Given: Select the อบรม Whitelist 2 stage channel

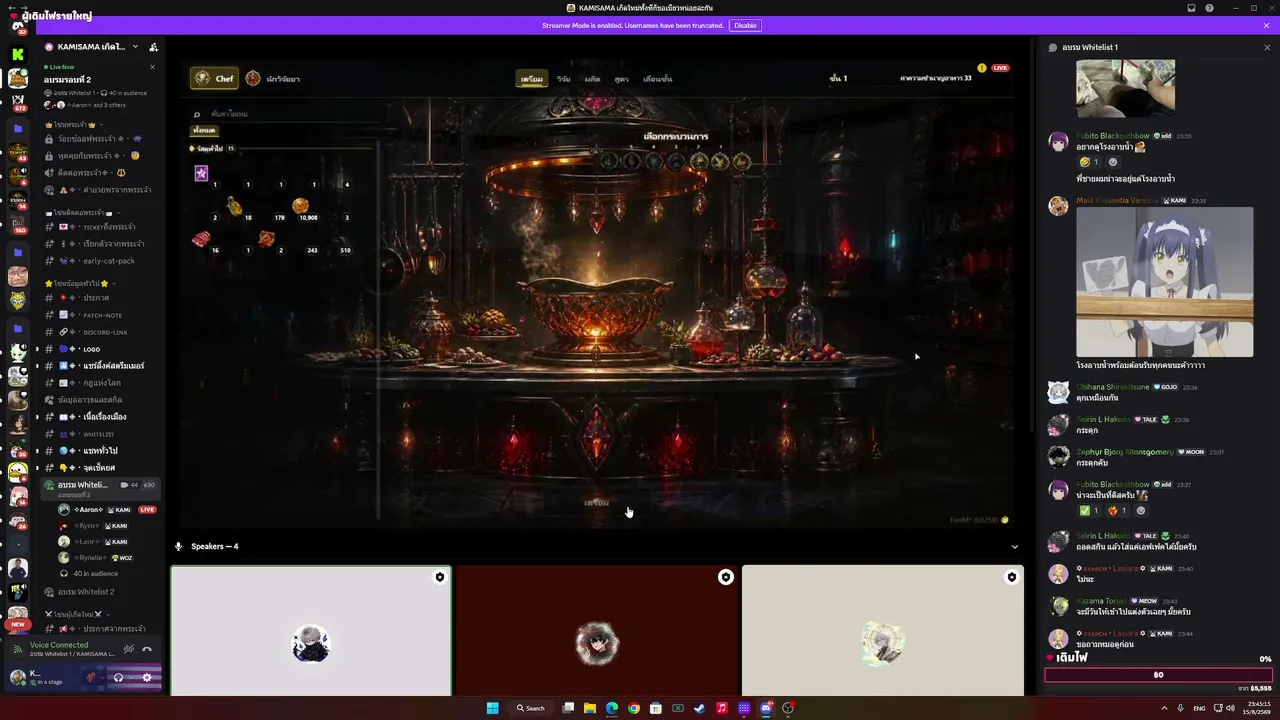Looking at the screenshot, I should 100,592.
